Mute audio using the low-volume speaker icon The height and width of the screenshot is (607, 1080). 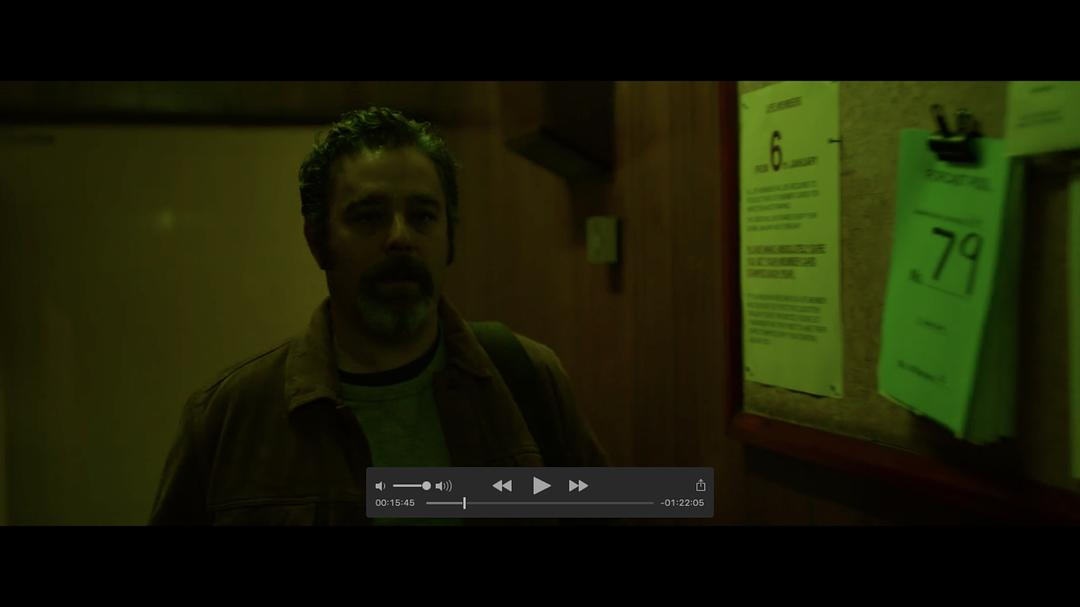pyautogui.click(x=380, y=486)
